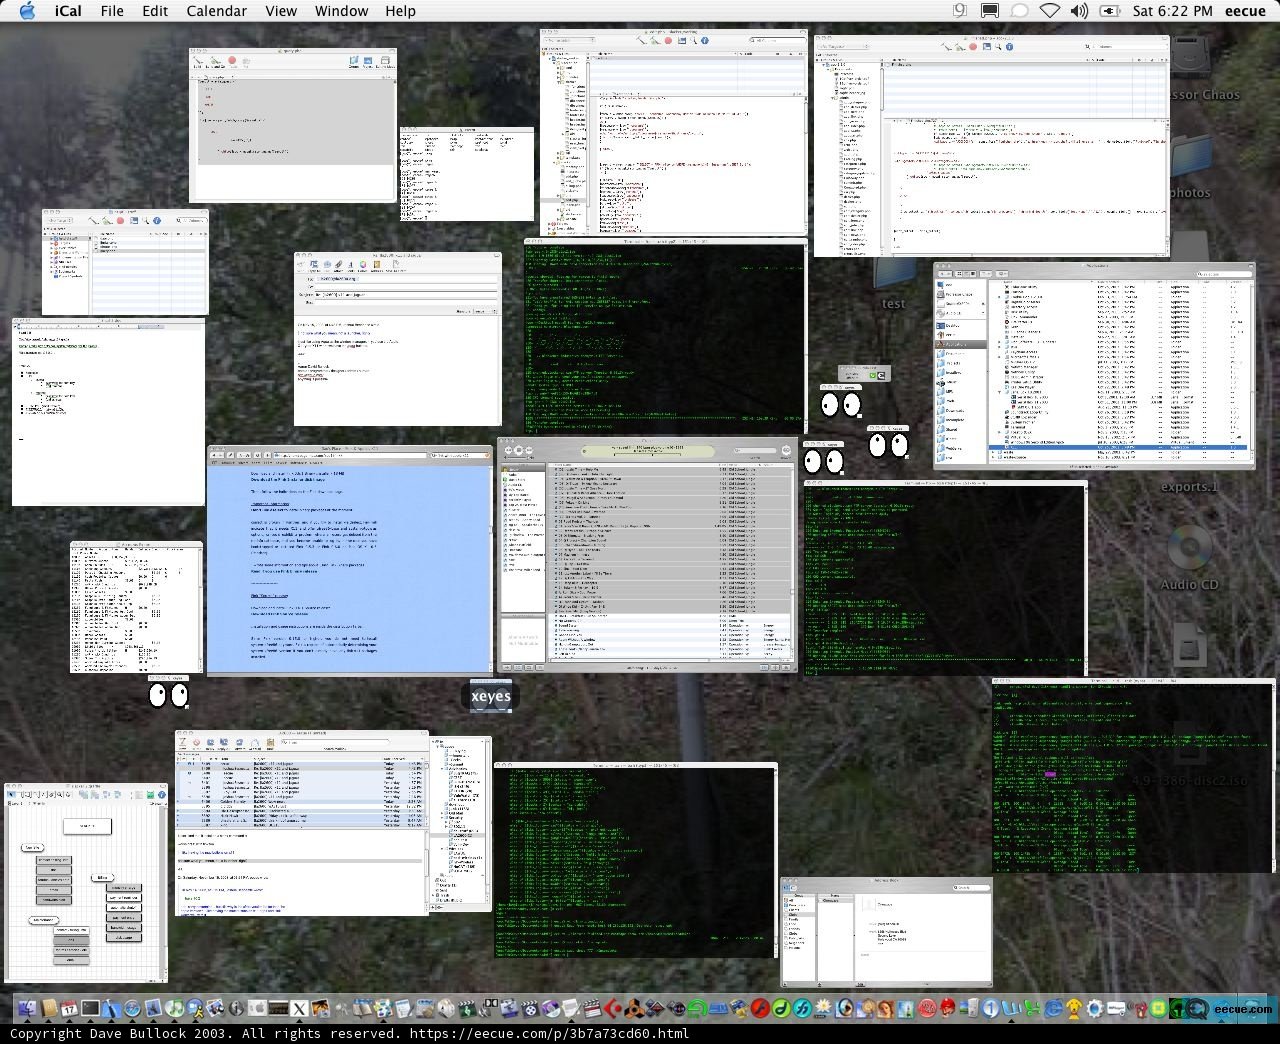Click the Audio CD desktop icon

coord(1189,561)
